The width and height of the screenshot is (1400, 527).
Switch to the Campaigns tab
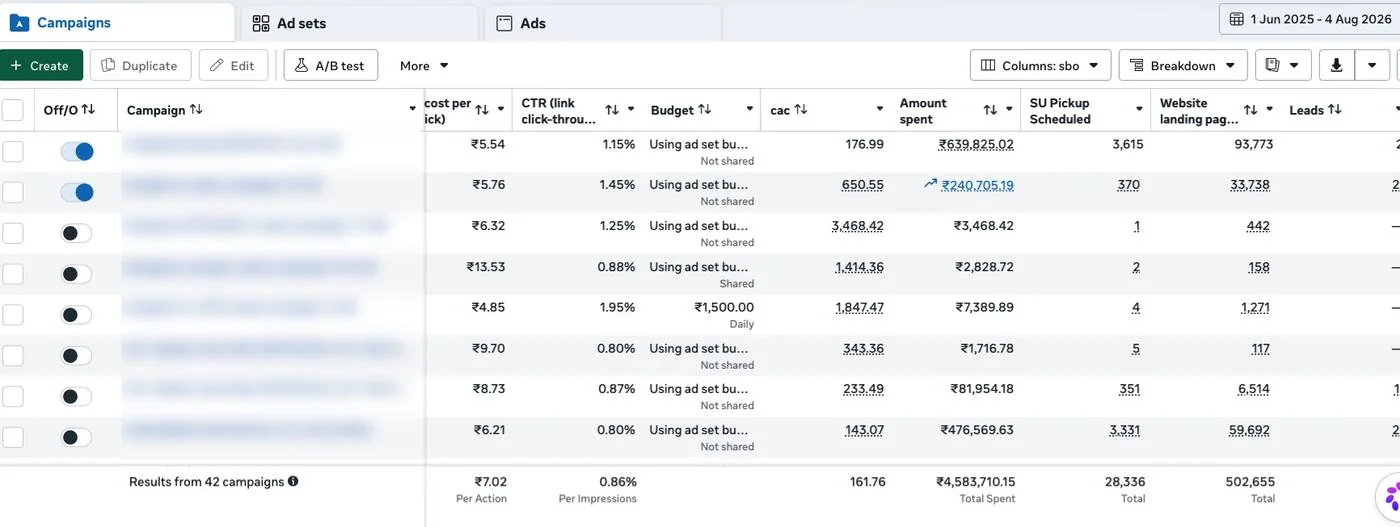(x=117, y=22)
